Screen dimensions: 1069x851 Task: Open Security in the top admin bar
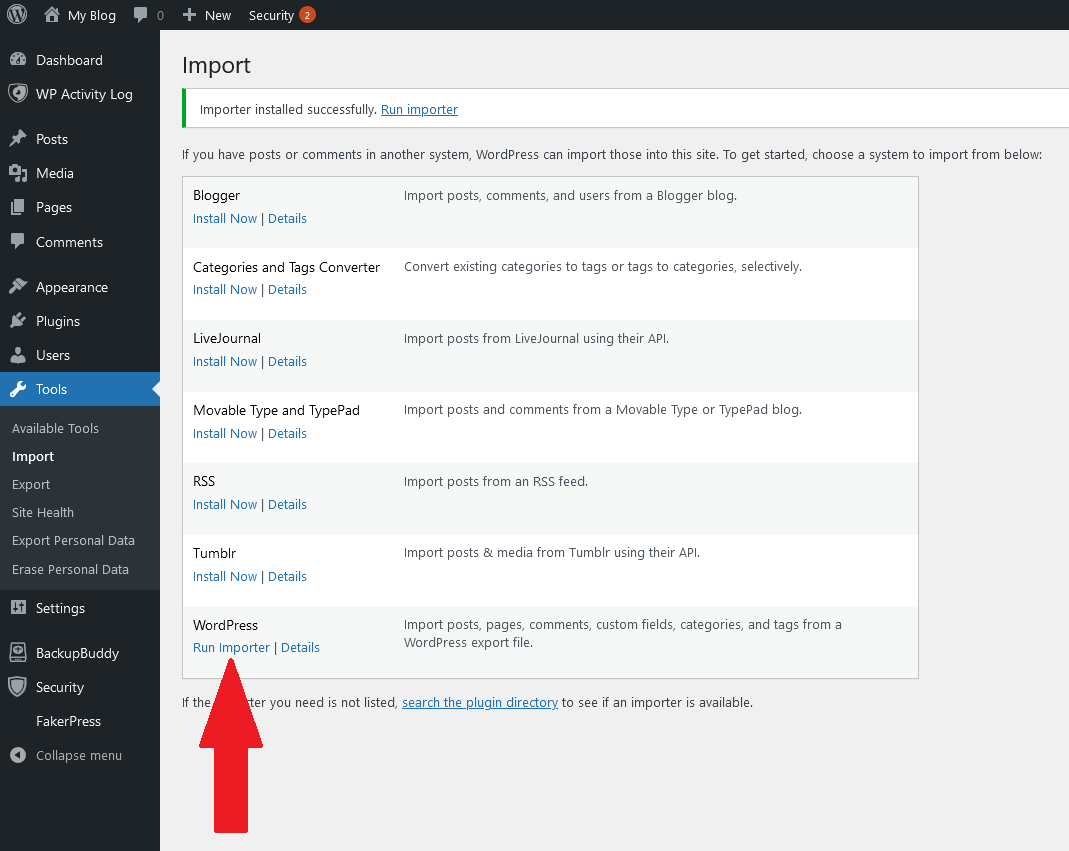[271, 15]
